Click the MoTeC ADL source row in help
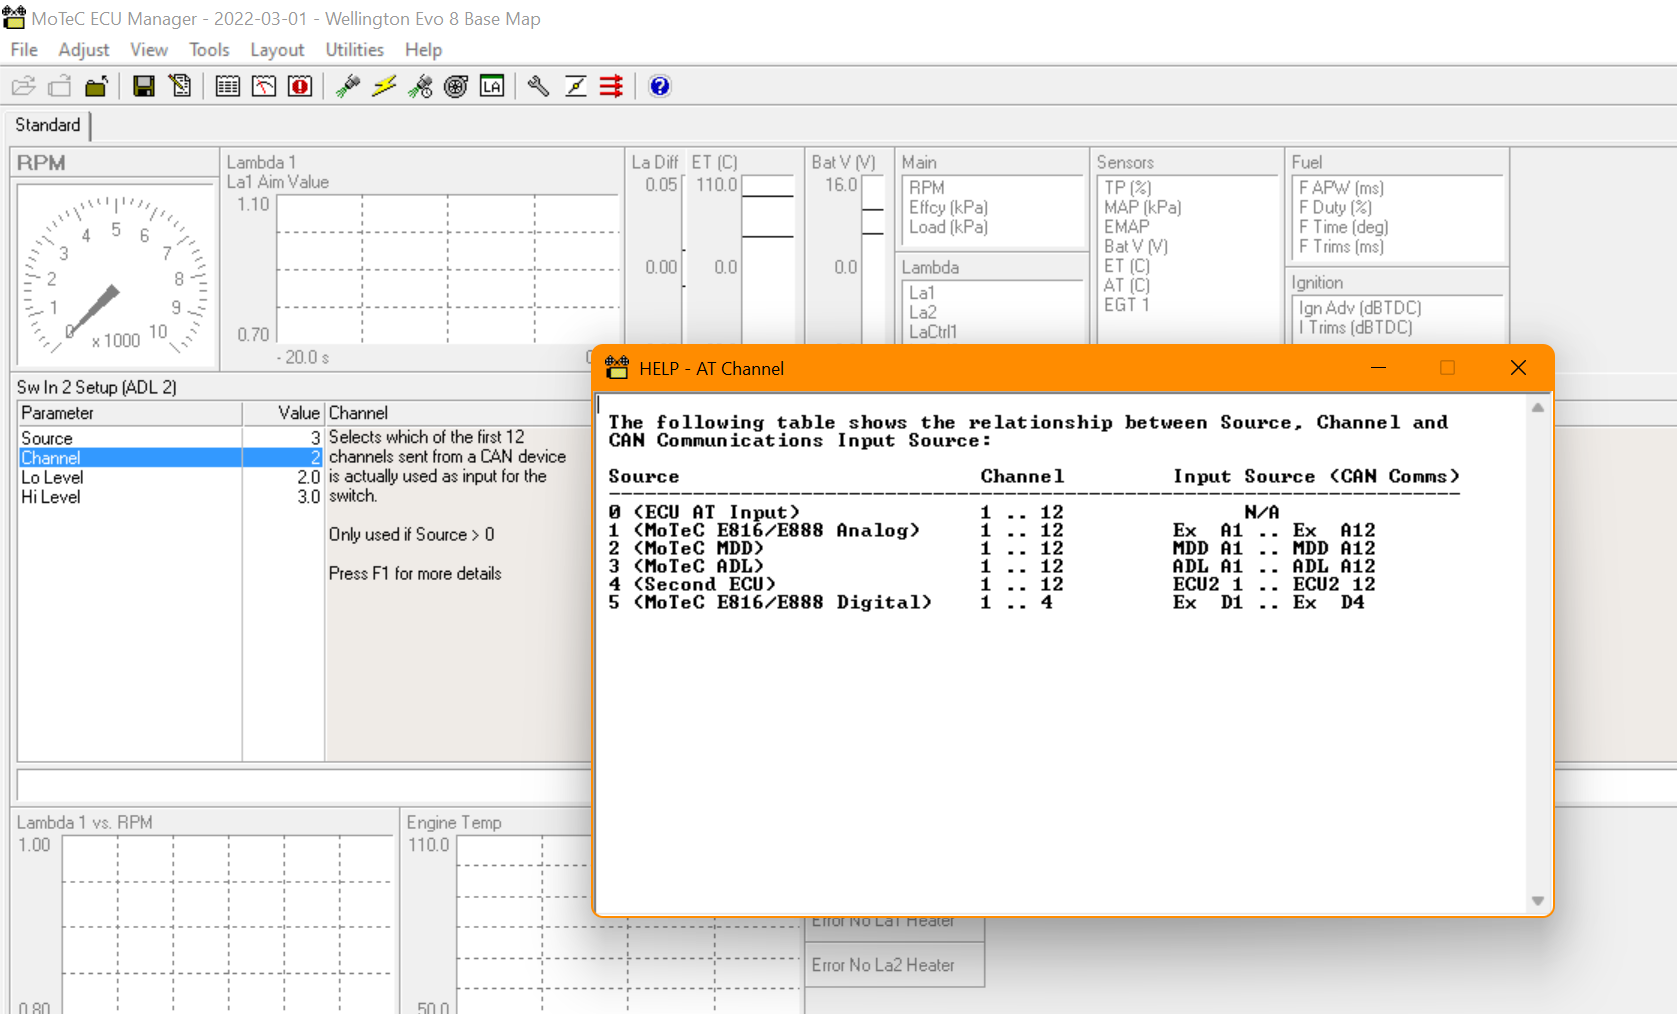This screenshot has height=1014, width=1677. tap(992, 566)
